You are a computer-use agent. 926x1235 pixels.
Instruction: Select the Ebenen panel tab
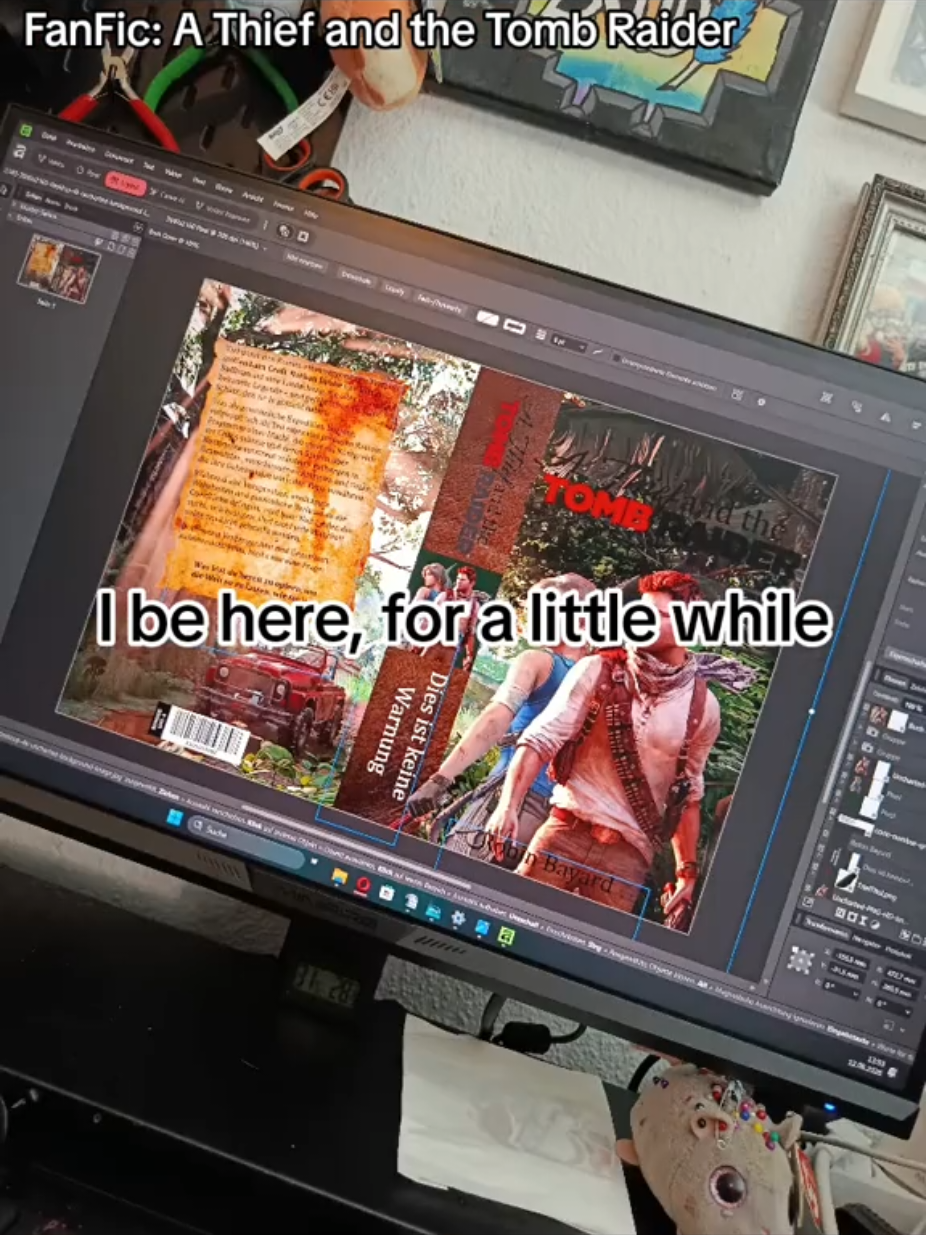pyautogui.click(x=895, y=681)
